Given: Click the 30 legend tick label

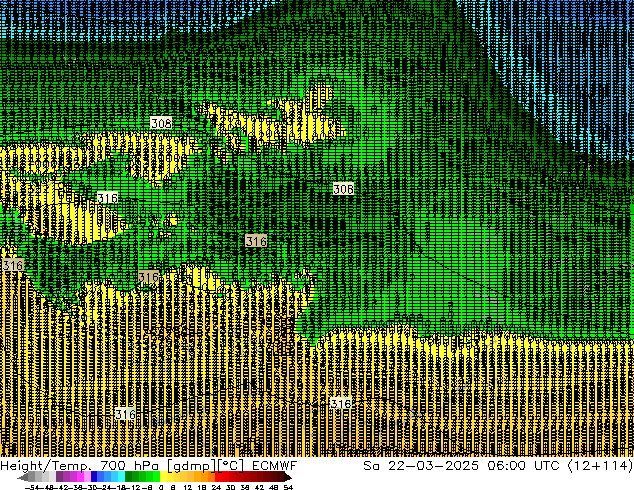Looking at the screenshot, I should tap(230, 488).
